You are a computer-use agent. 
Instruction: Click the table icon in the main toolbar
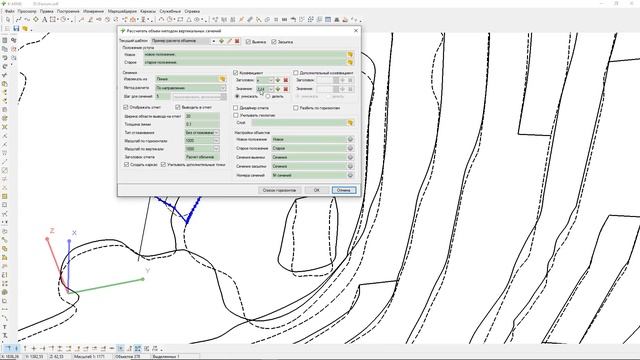click(328, 20)
